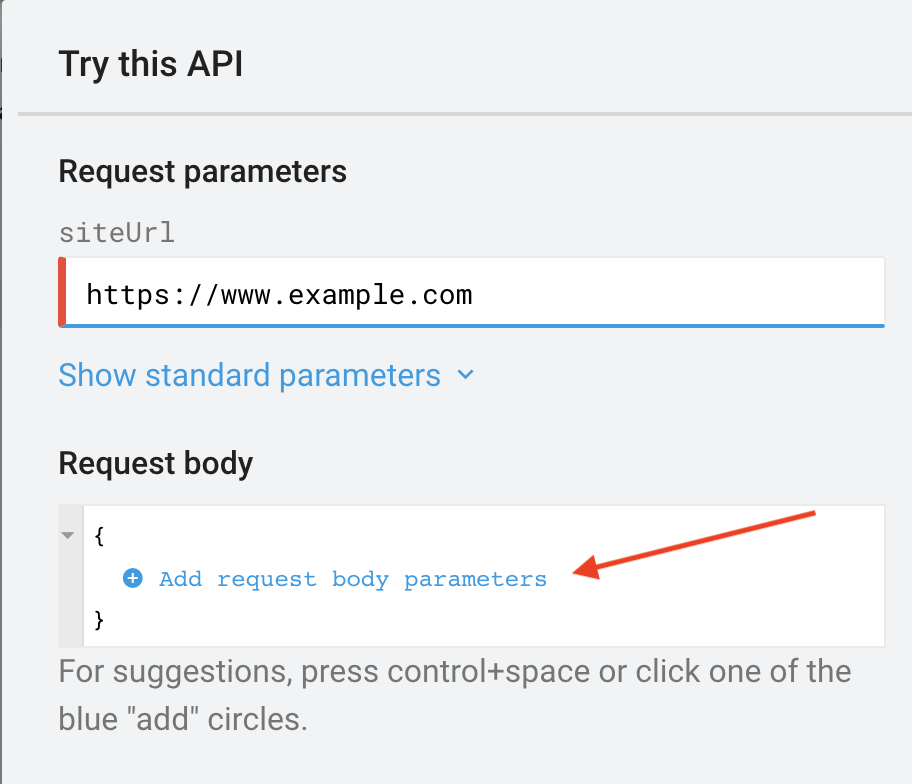The width and height of the screenshot is (912, 784).
Task: Click the https://www.example.com URL text
Action: [279, 295]
